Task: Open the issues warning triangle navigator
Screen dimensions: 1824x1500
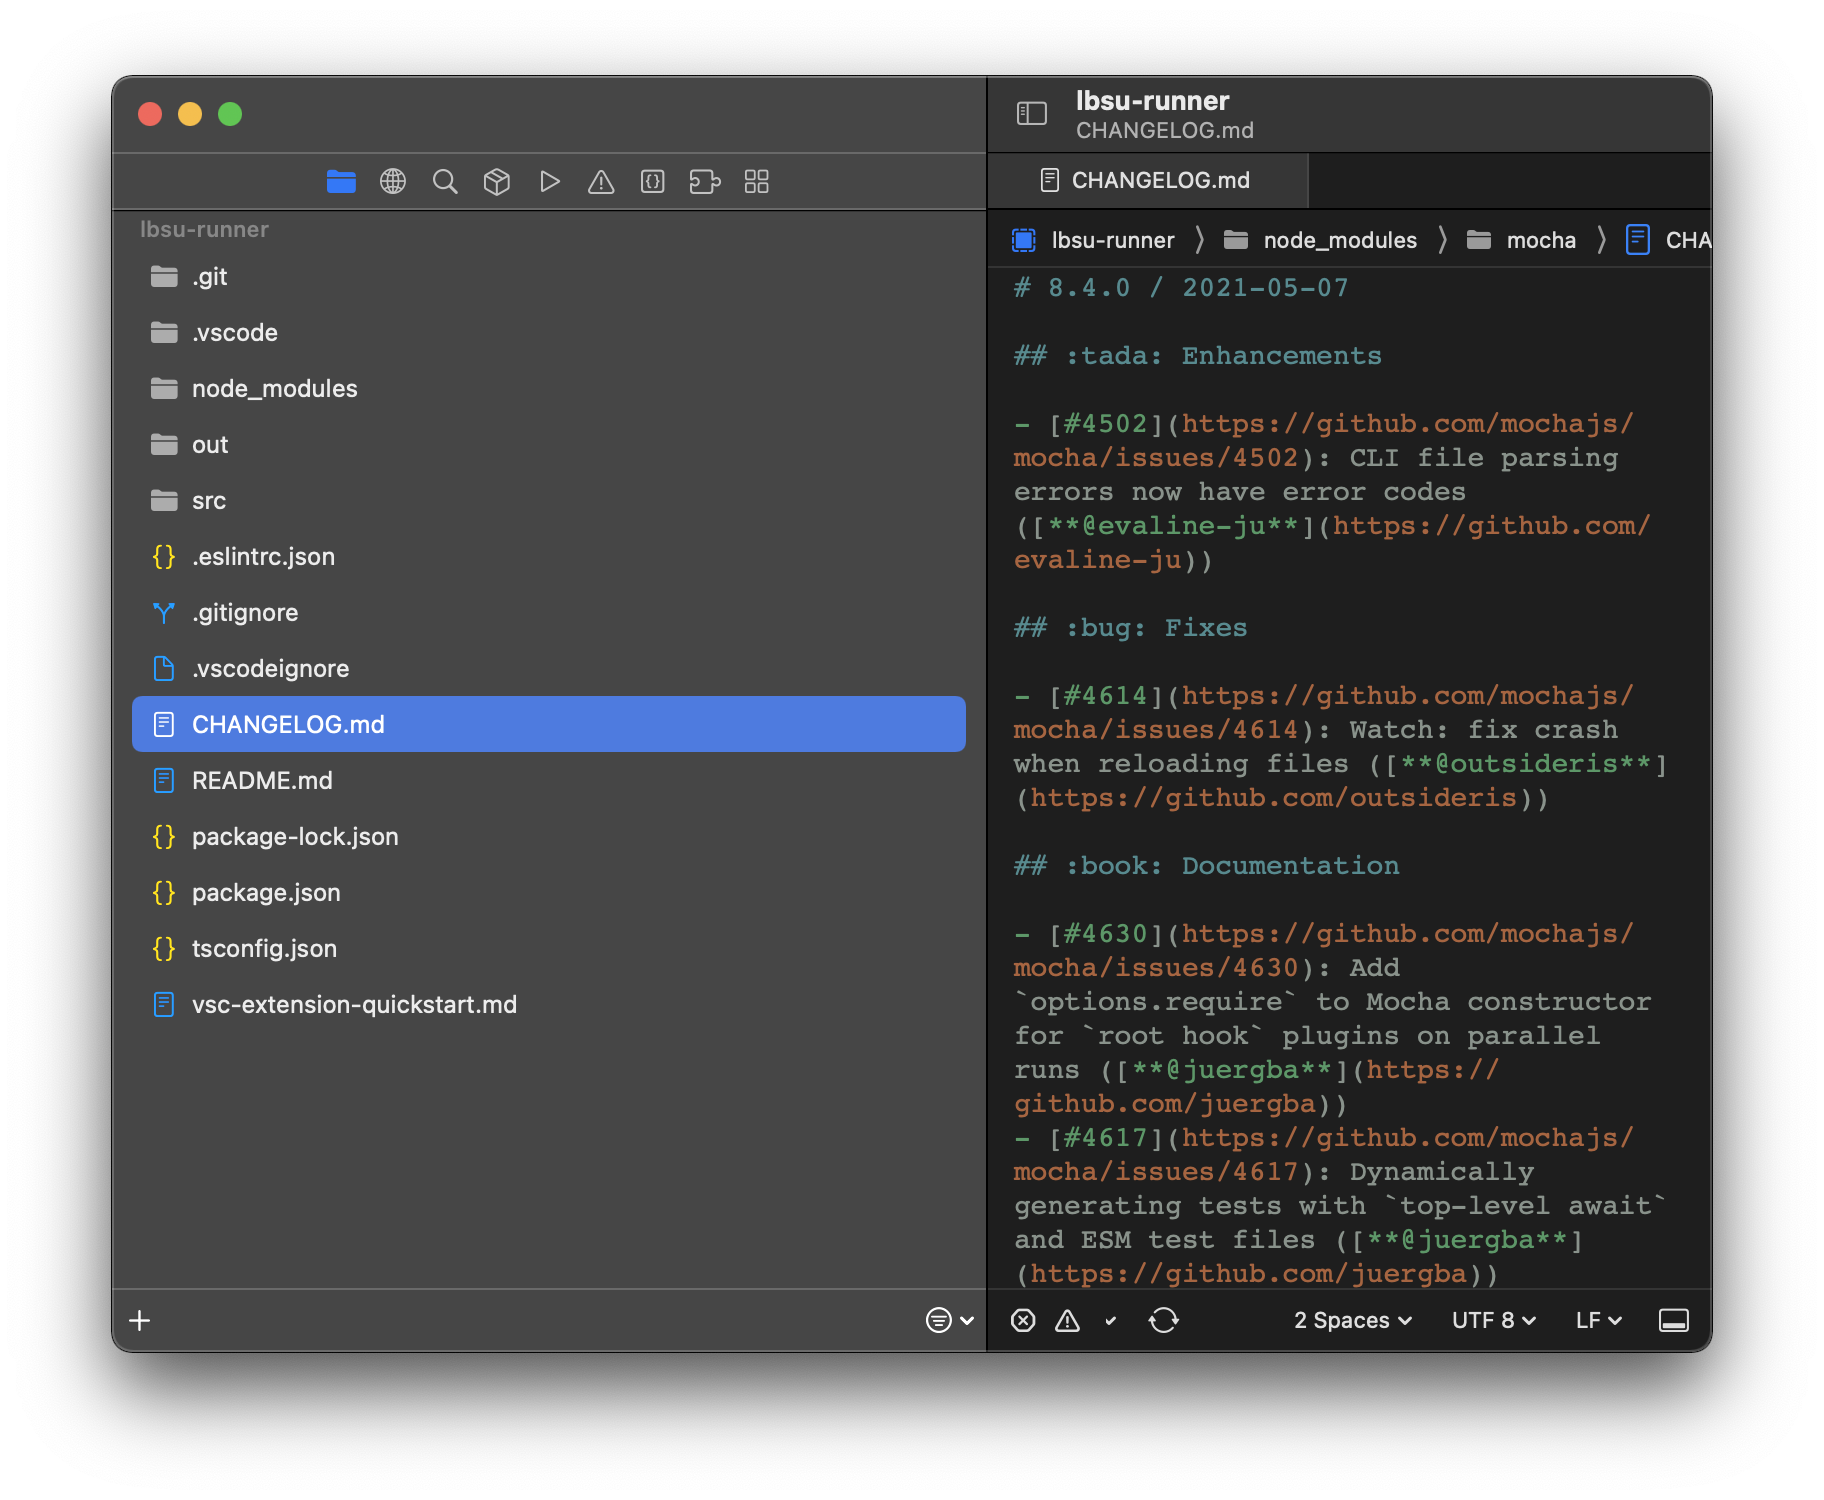Action: (601, 181)
